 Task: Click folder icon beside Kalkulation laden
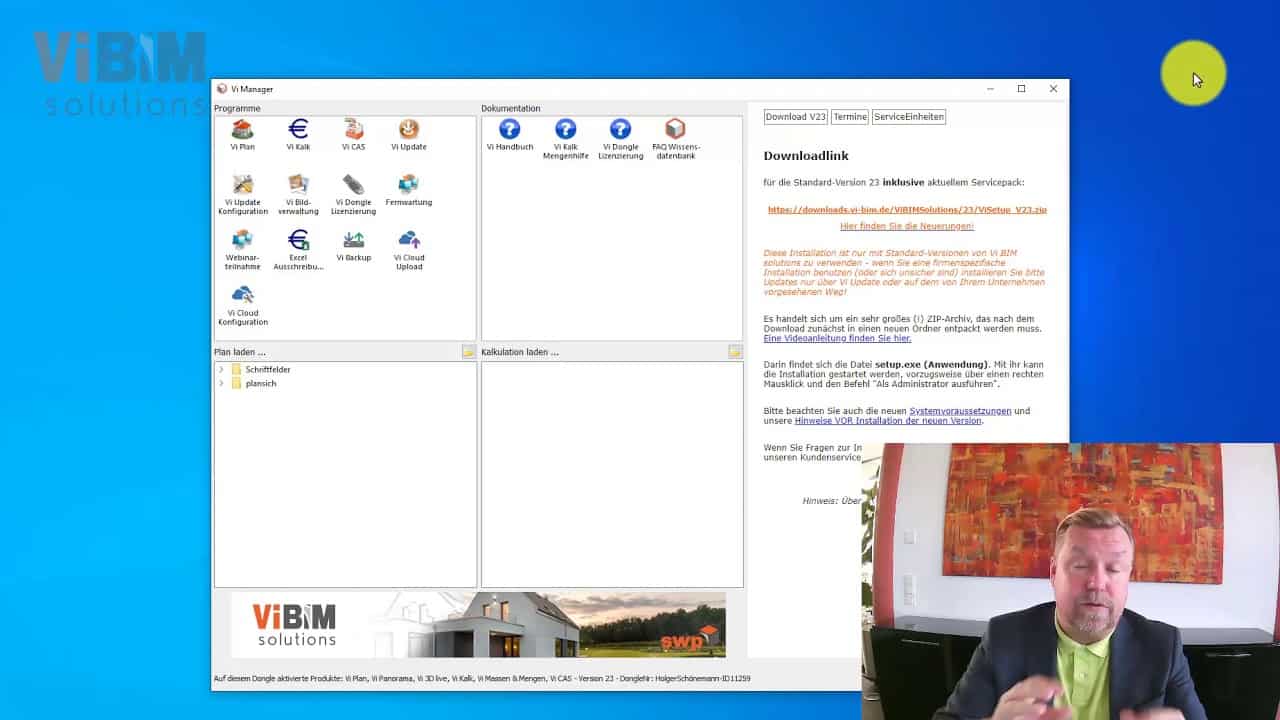pos(735,352)
